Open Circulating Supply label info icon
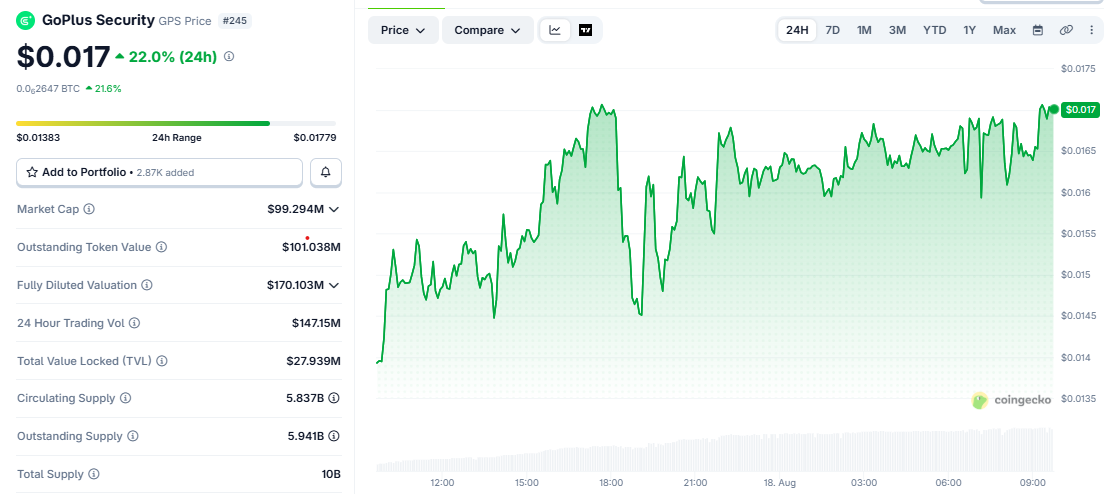Viewport: 1105px width, 494px height. [x=125, y=398]
